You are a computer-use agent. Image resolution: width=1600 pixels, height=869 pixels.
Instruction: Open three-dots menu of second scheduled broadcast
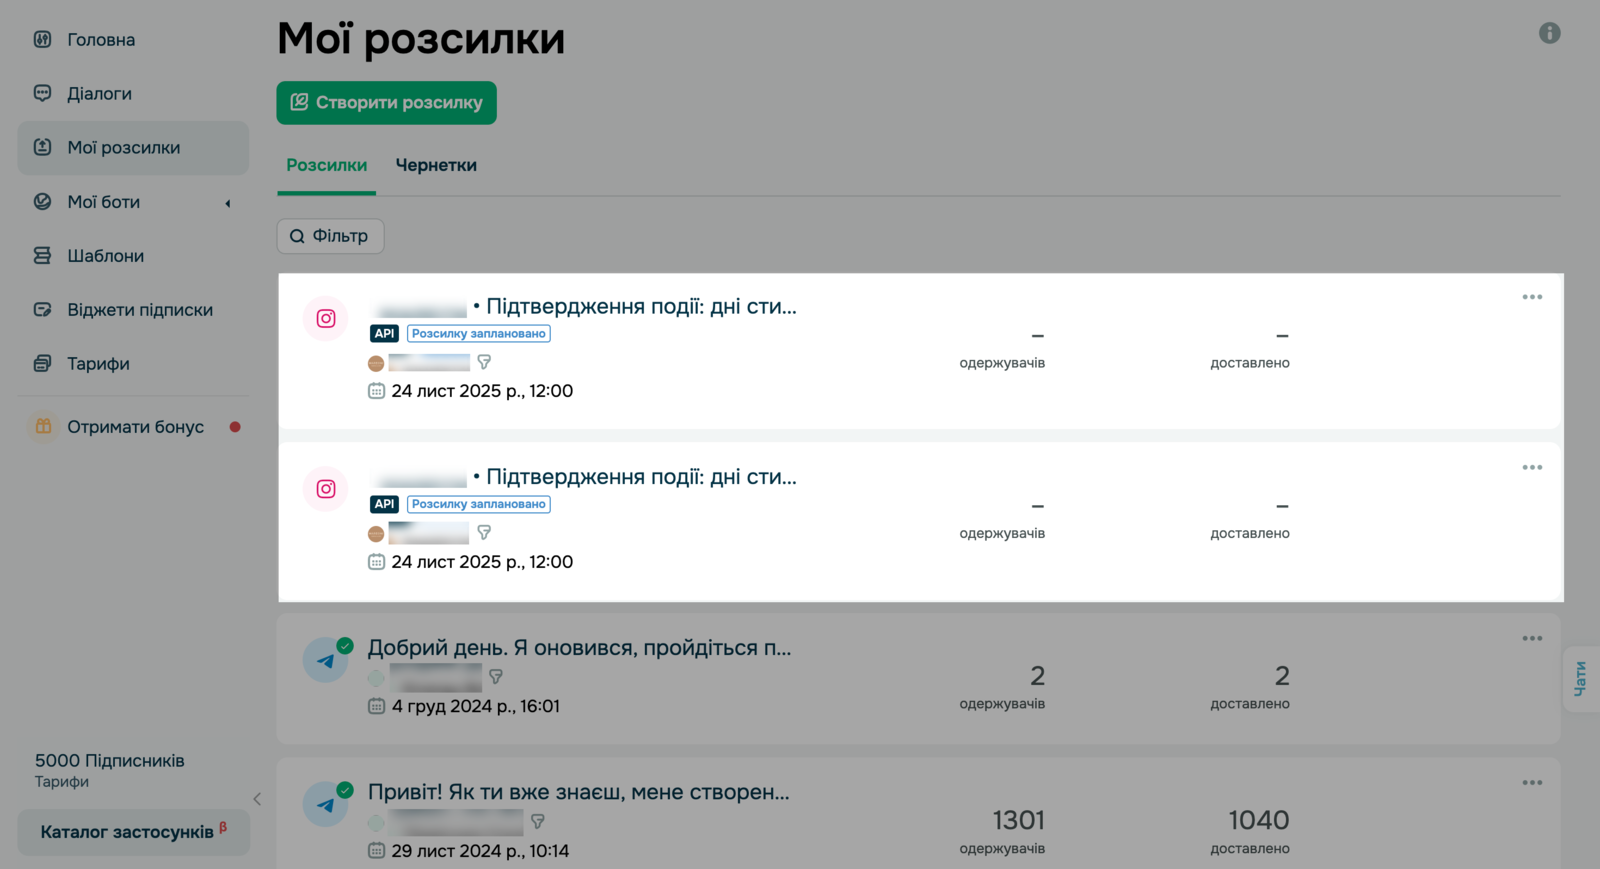pyautogui.click(x=1532, y=467)
